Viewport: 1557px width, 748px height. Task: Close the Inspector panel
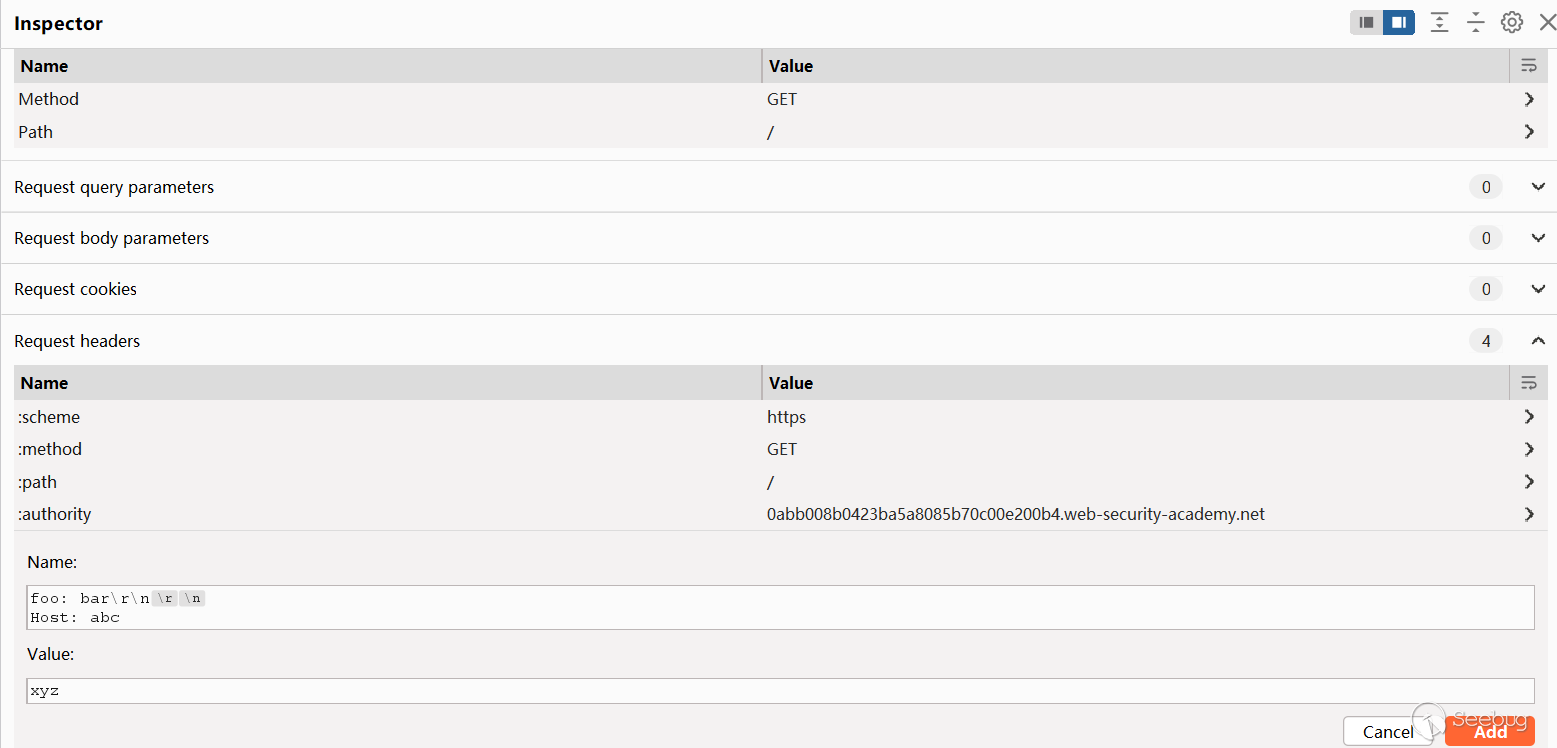[1546, 22]
